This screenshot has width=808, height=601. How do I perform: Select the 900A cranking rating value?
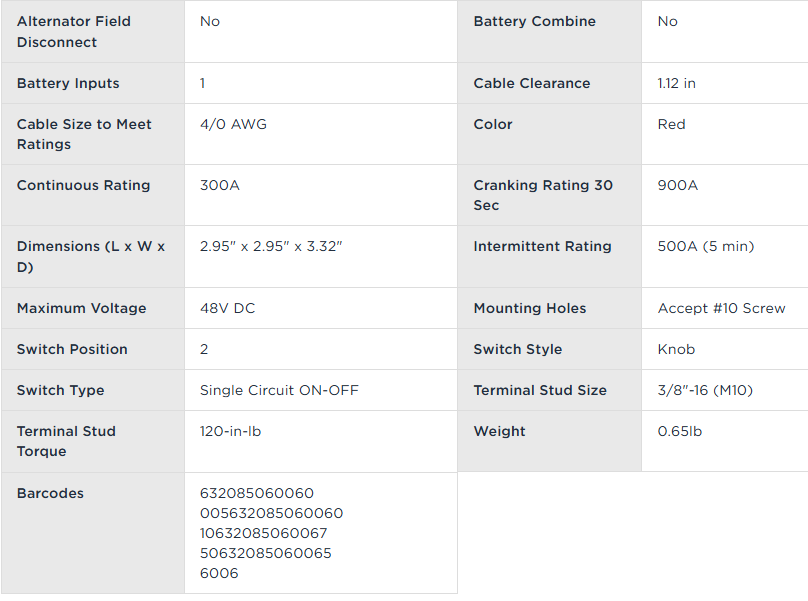point(678,185)
